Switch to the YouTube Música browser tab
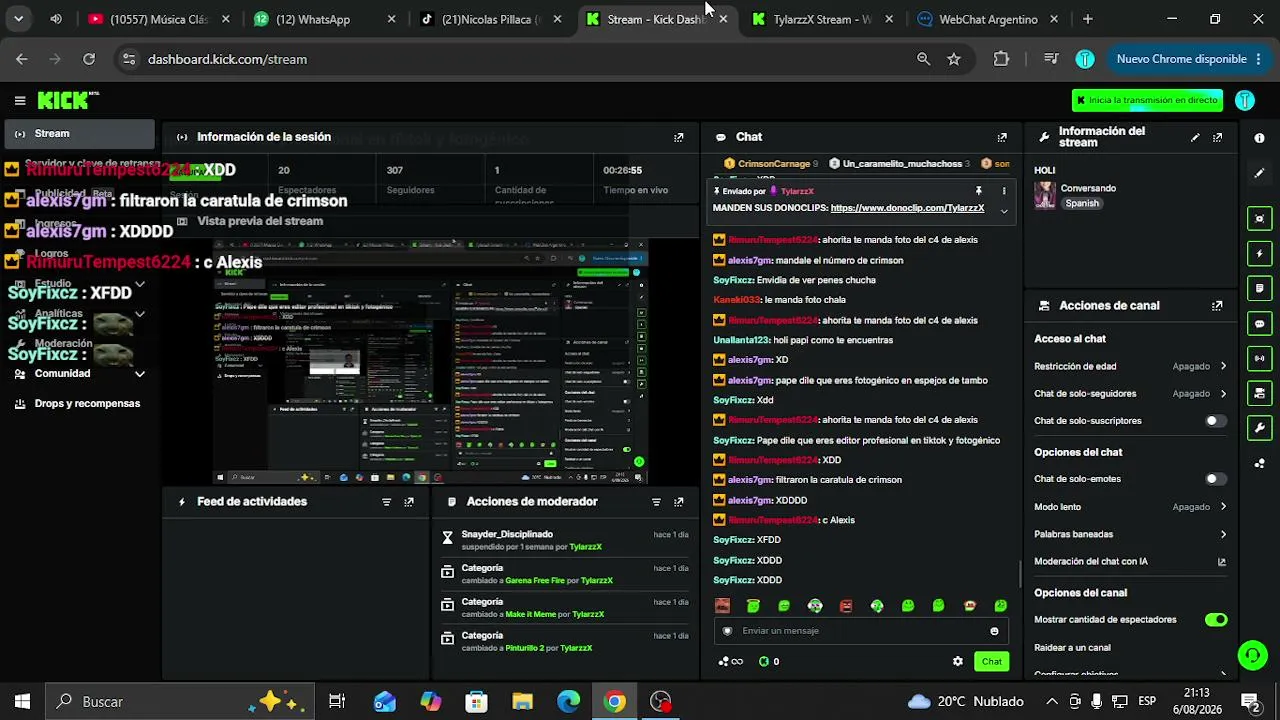Screen dimensions: 1280x720 [x=160, y=19]
